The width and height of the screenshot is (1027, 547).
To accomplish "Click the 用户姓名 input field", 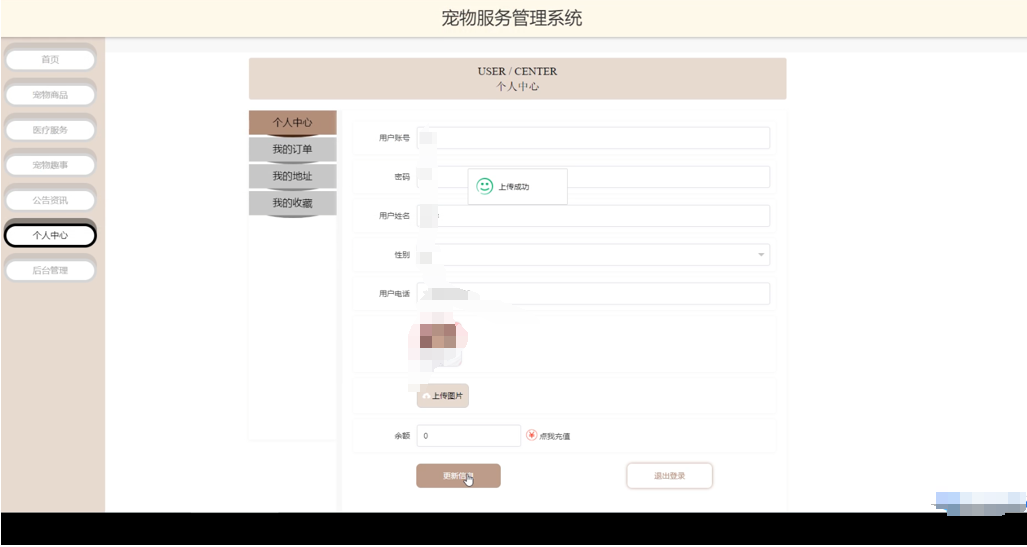I will tap(593, 216).
